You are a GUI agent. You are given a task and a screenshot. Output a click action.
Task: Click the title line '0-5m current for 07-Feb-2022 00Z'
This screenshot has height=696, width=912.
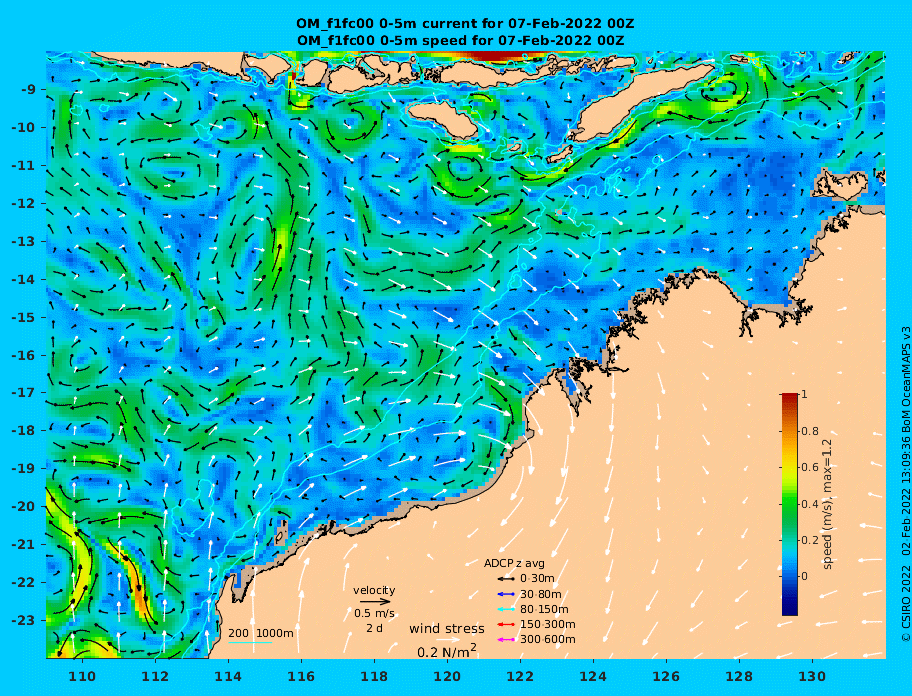465,24
